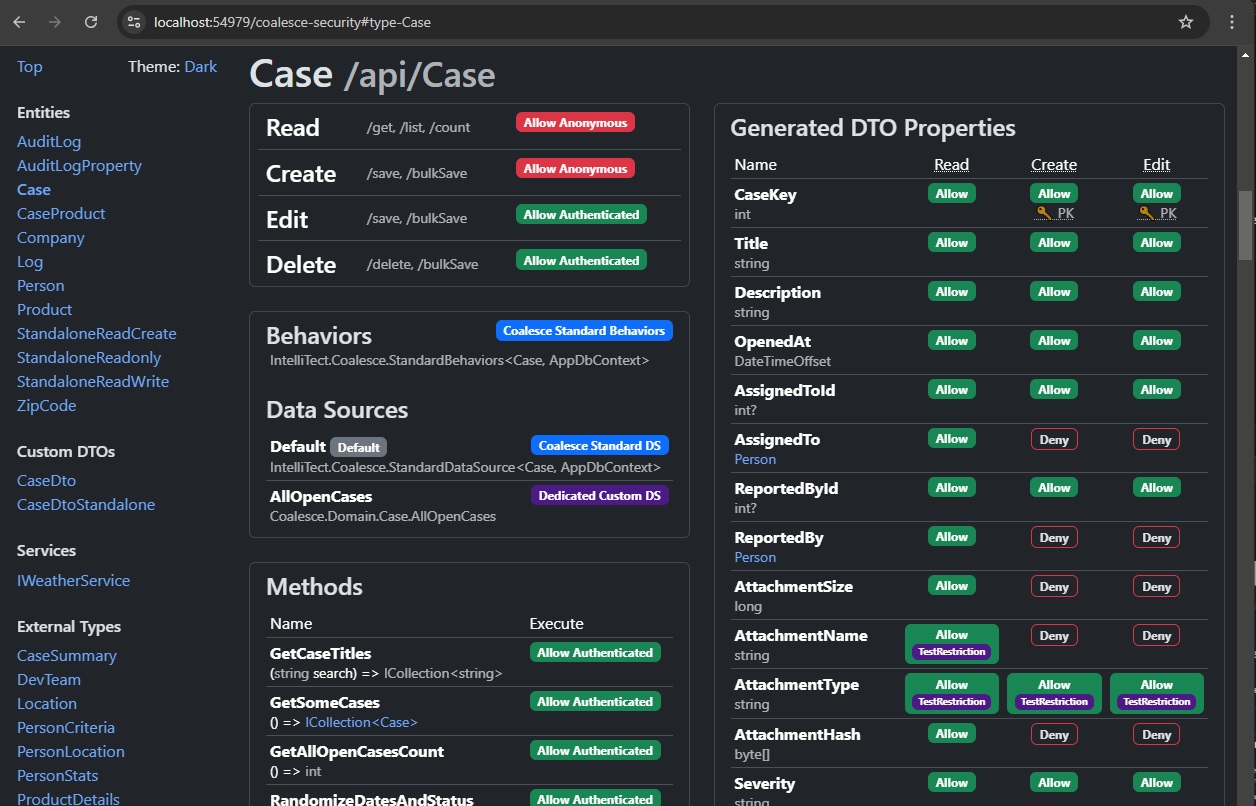Open PersonCriteria external type link
1256x806 pixels.
tap(66, 728)
